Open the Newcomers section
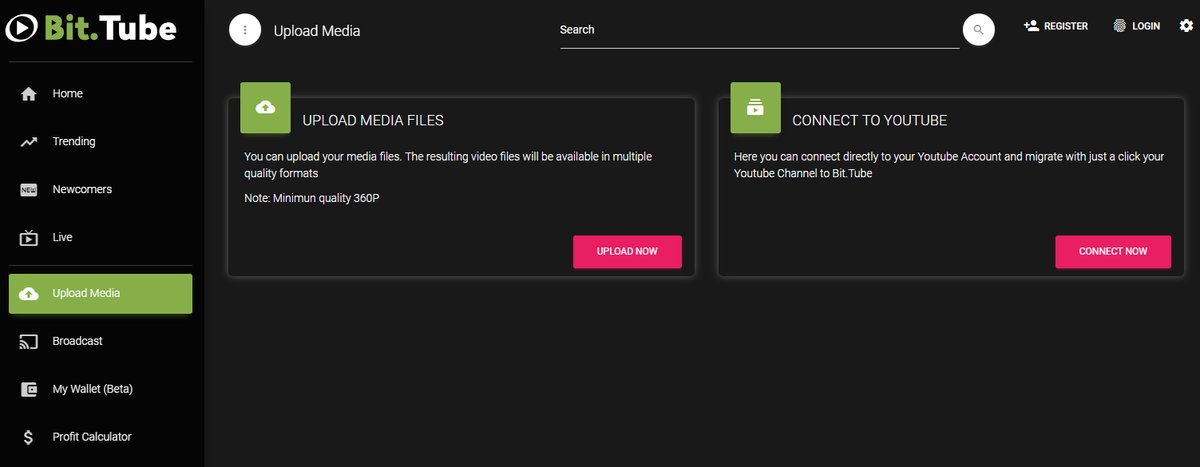Viewport: 1200px width, 467px height. 100,190
